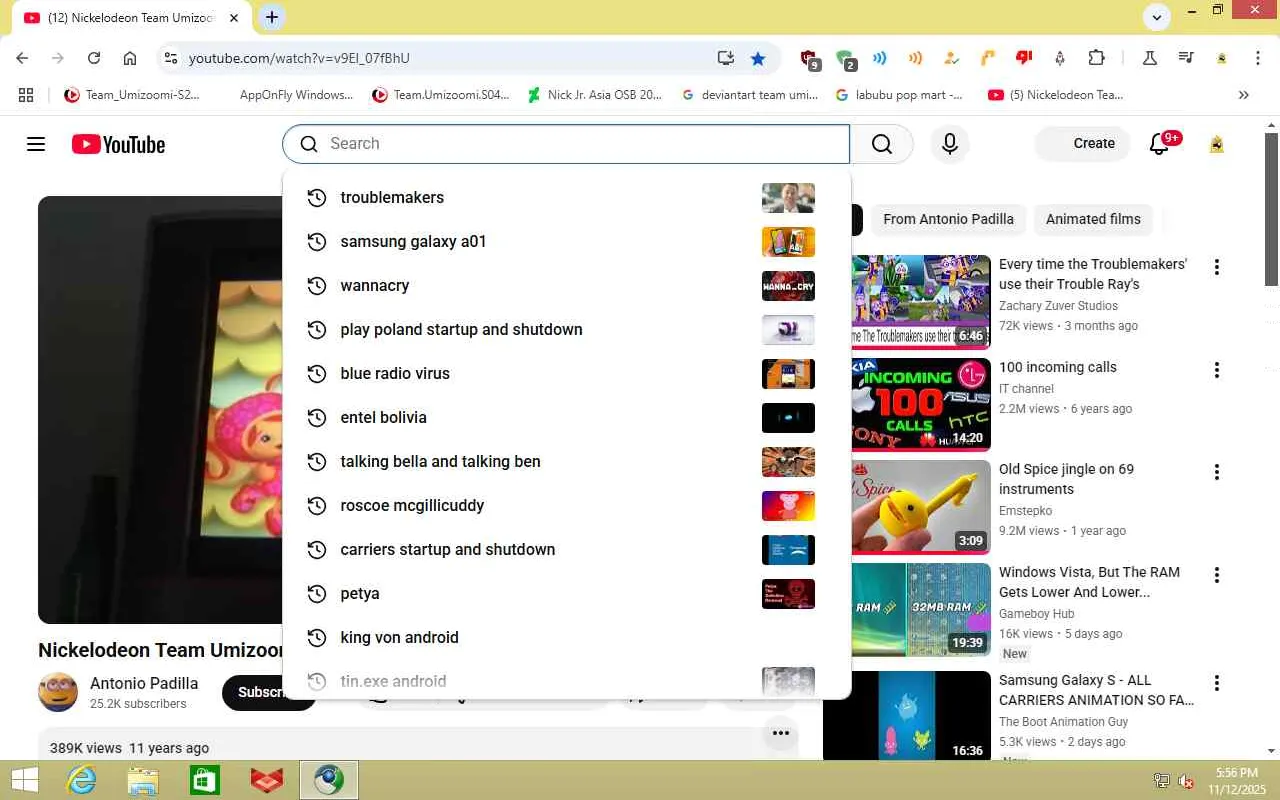Show hidden bookmarks with the overflow chevron

(1244, 95)
